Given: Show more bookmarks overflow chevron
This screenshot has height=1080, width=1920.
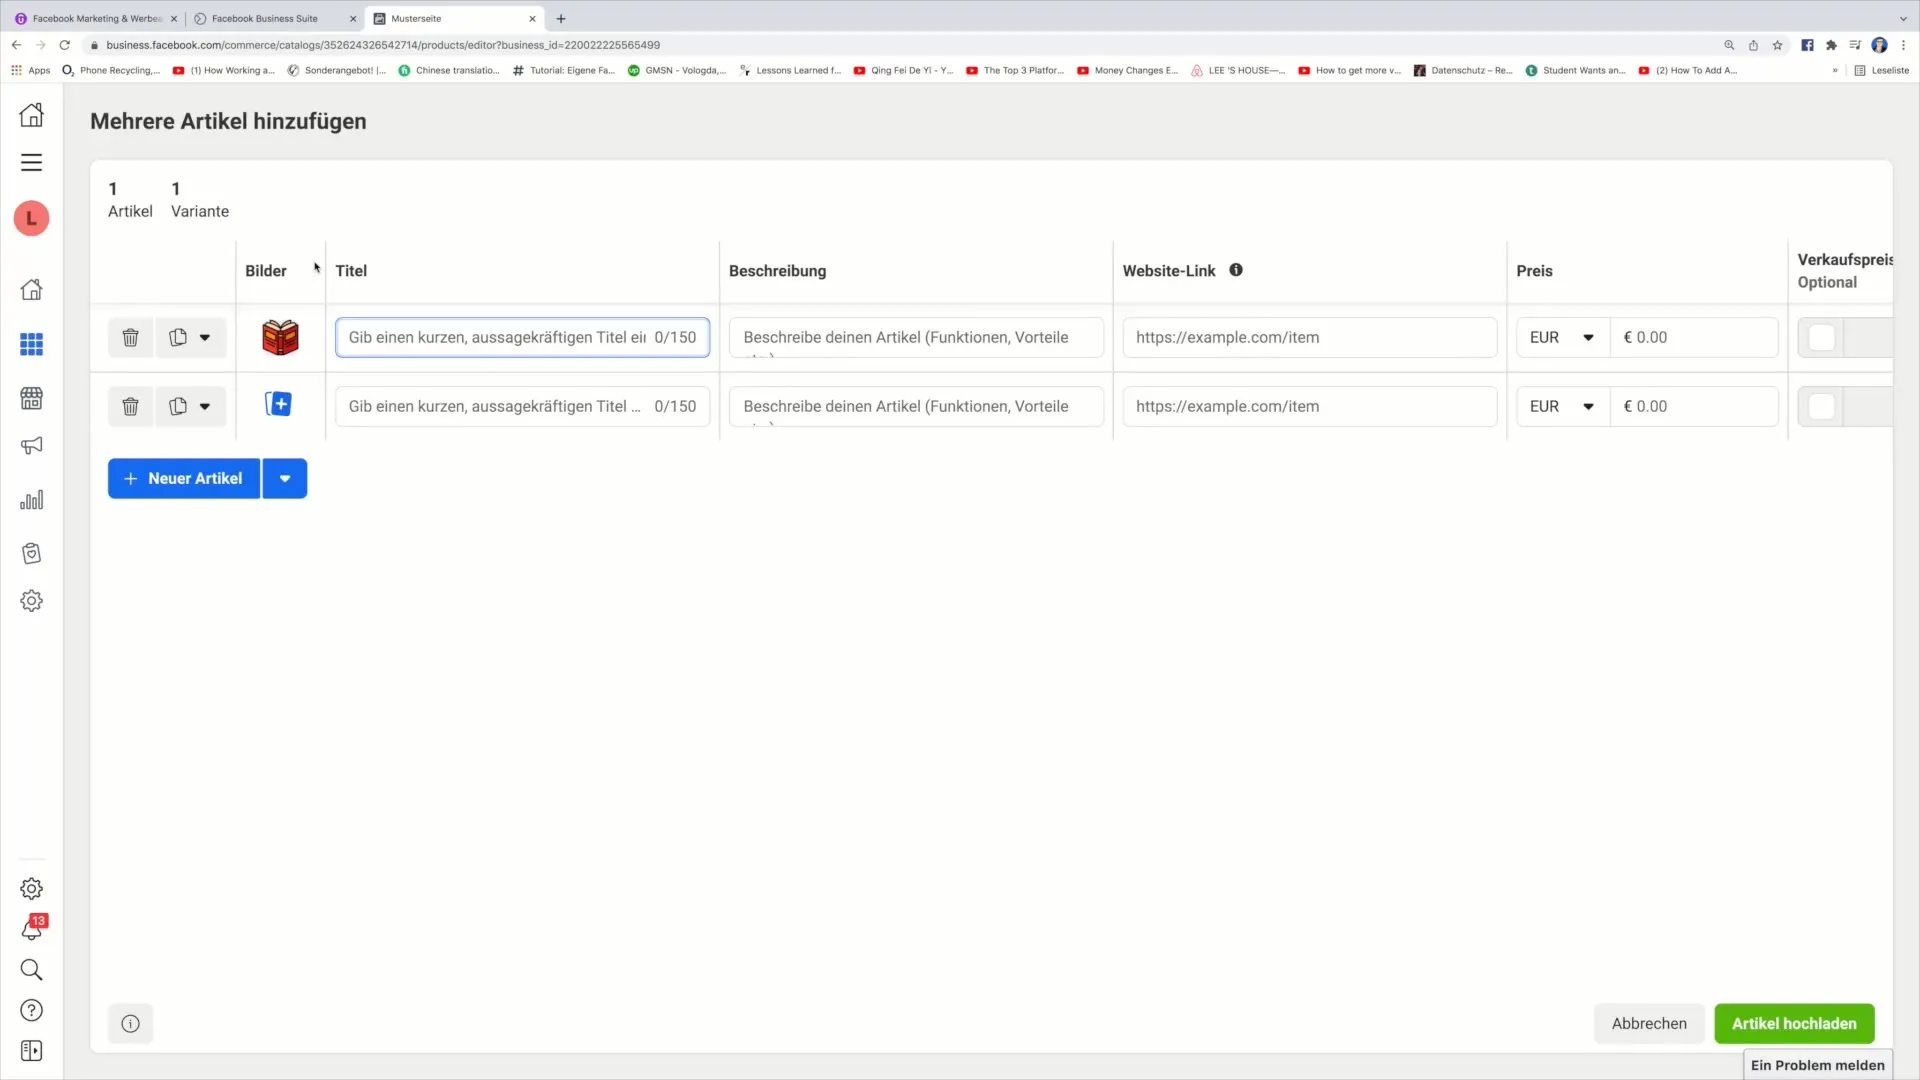Looking at the screenshot, I should (1834, 70).
